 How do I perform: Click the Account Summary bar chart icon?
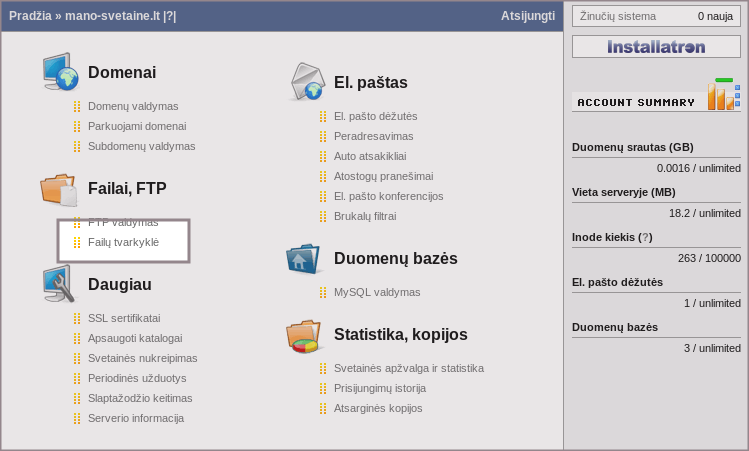click(x=723, y=96)
